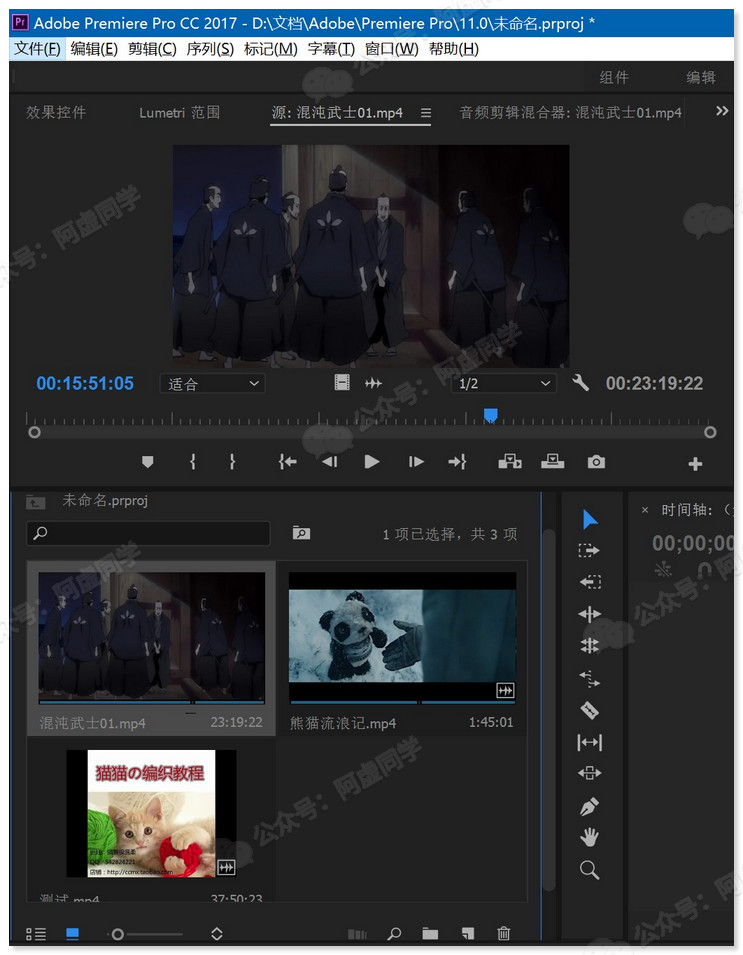Click the Export Frame camera icon
The height and width of the screenshot is (955, 743).
coord(596,462)
